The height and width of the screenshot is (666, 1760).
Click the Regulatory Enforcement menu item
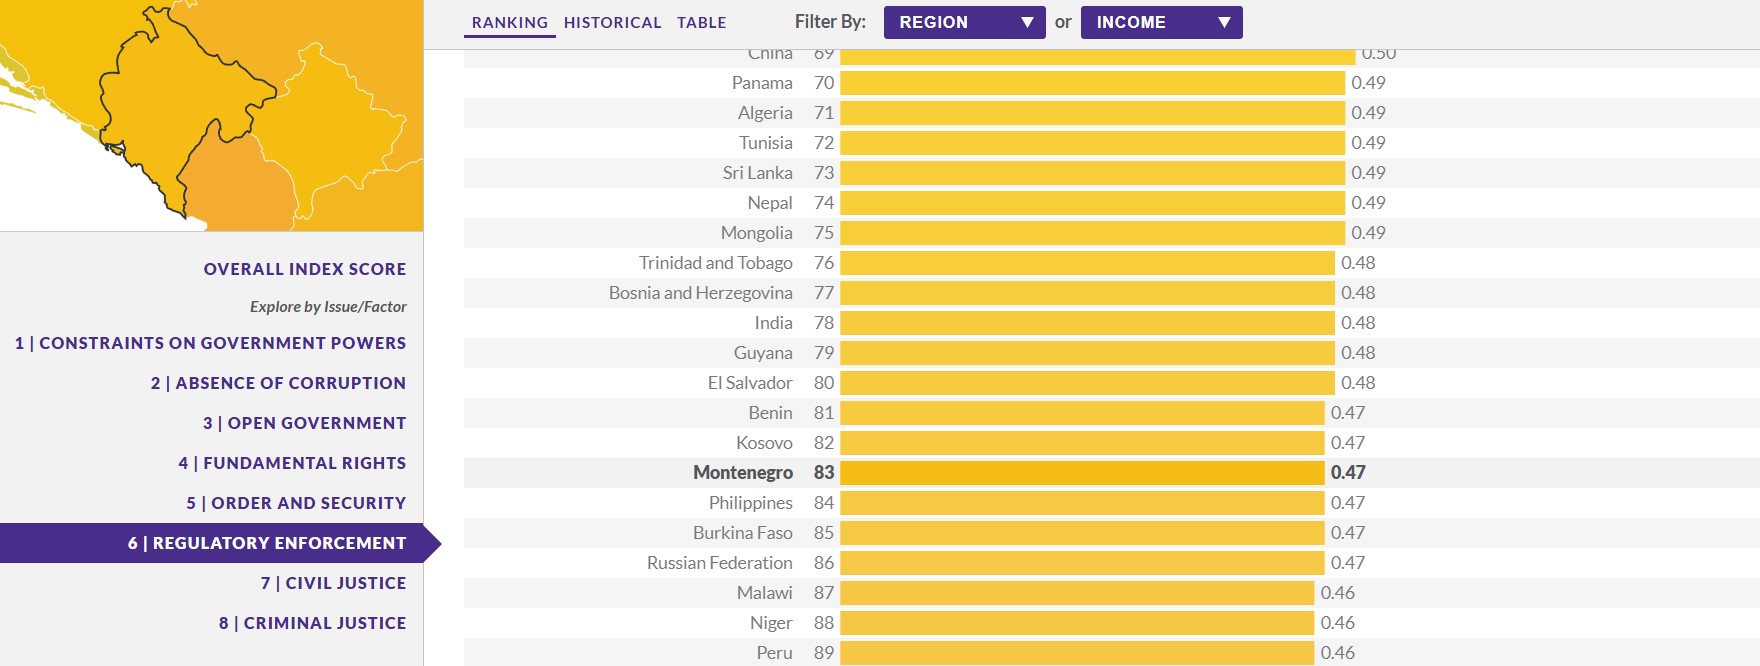pos(266,543)
